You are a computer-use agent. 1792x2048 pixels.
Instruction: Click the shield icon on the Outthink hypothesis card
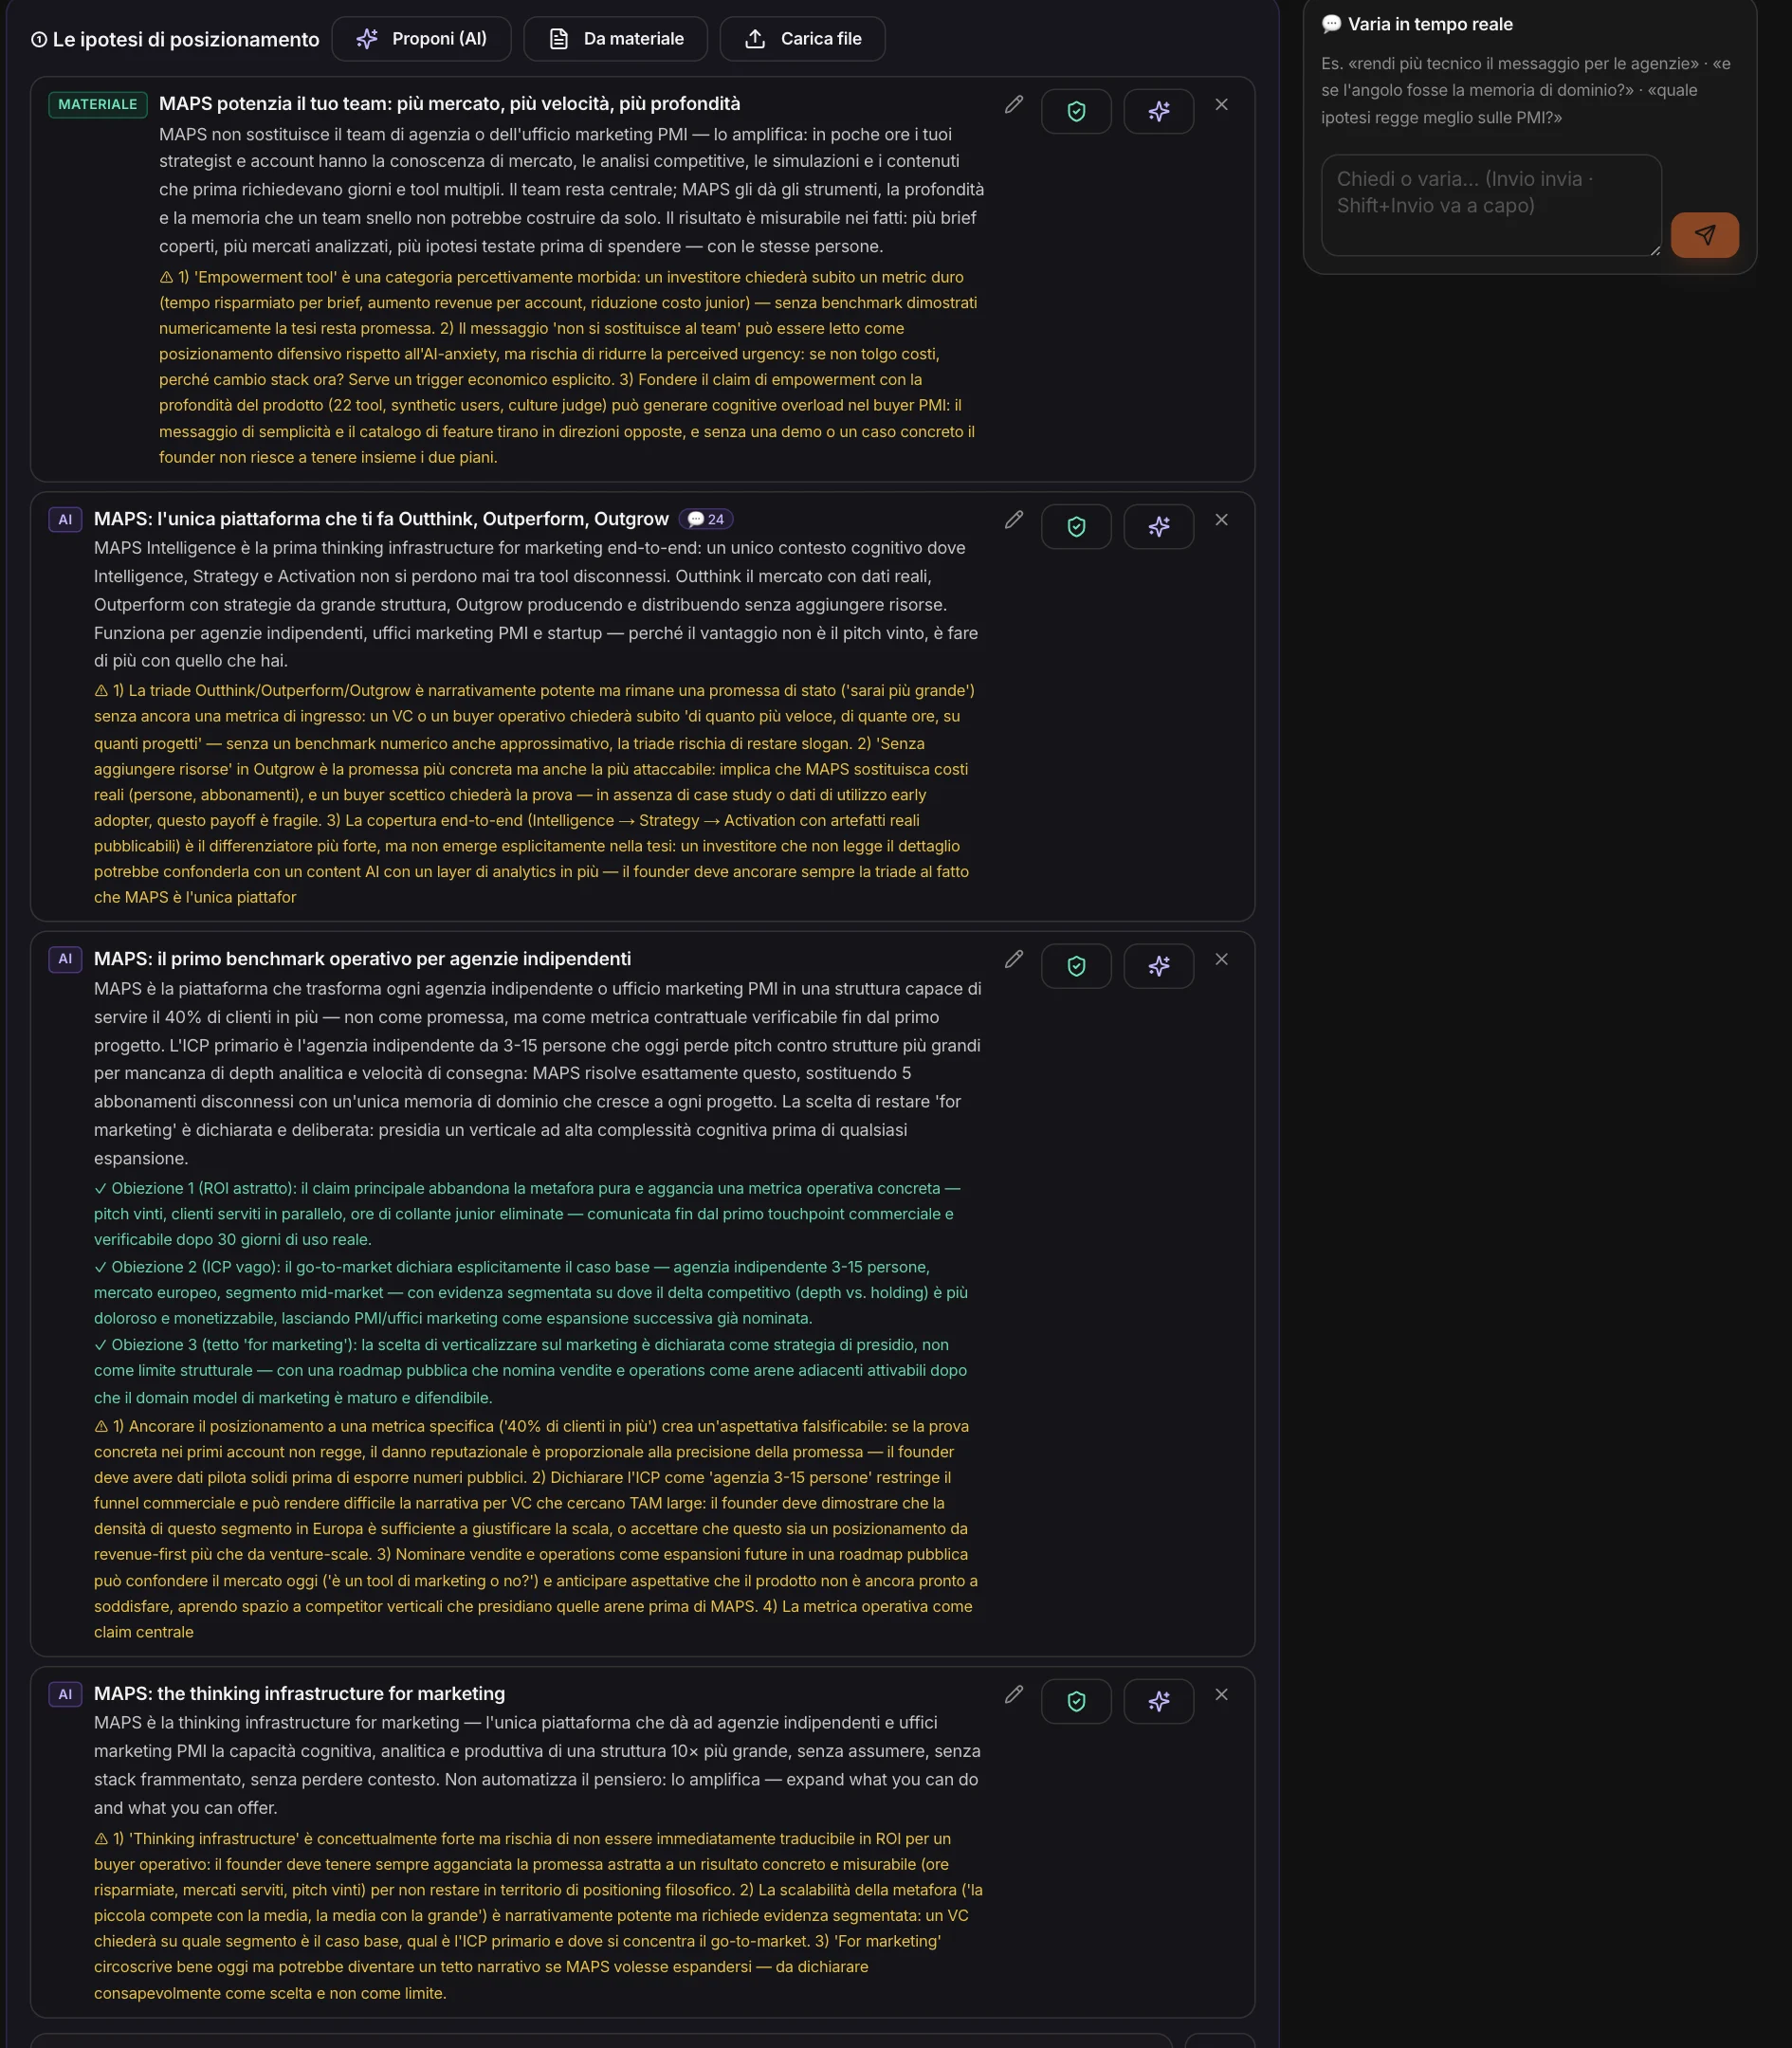click(1076, 526)
